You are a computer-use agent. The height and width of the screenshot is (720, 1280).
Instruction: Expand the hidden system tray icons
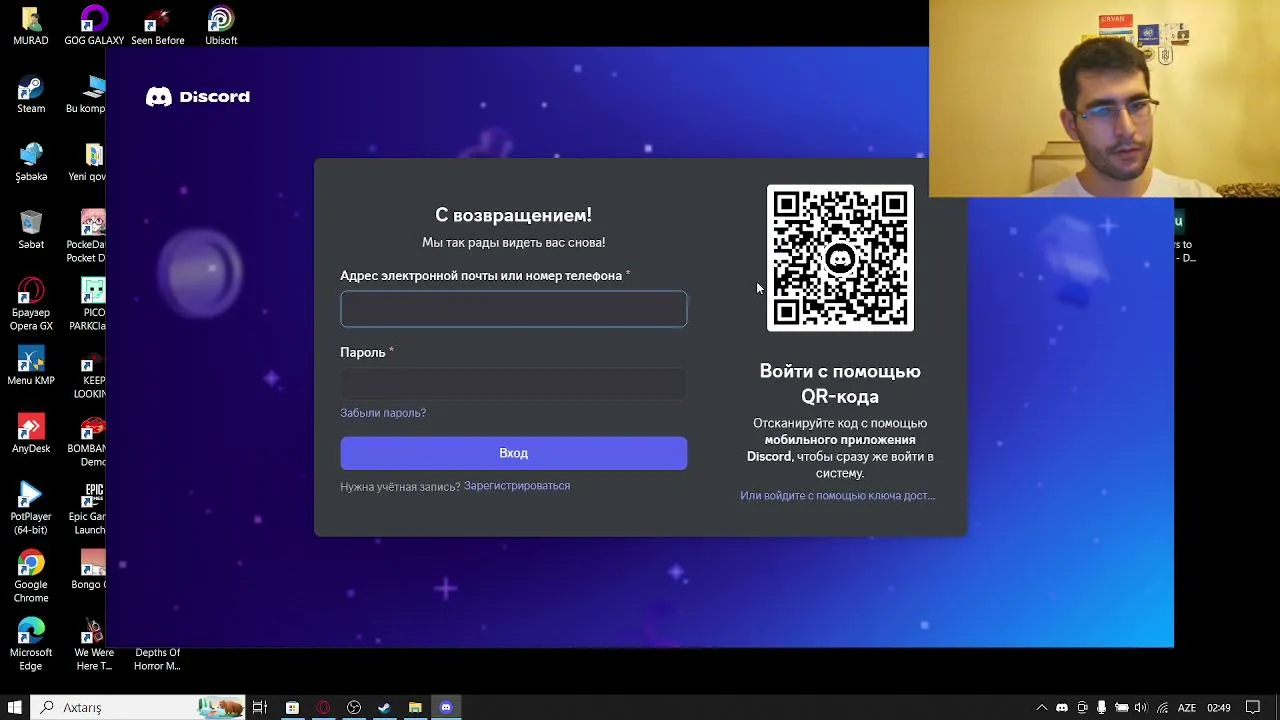(1042, 708)
